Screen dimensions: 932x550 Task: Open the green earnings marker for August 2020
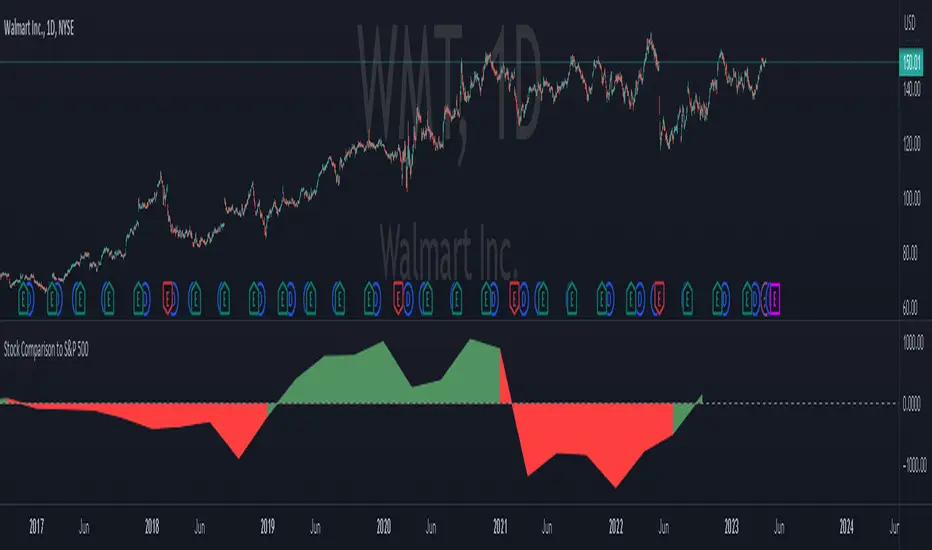click(x=456, y=298)
